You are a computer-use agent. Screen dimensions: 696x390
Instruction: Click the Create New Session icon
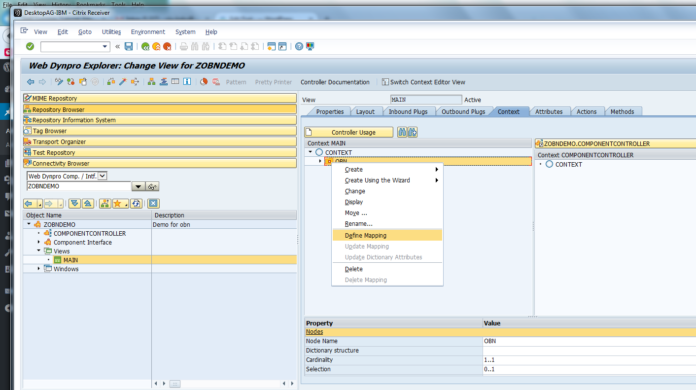(271, 46)
